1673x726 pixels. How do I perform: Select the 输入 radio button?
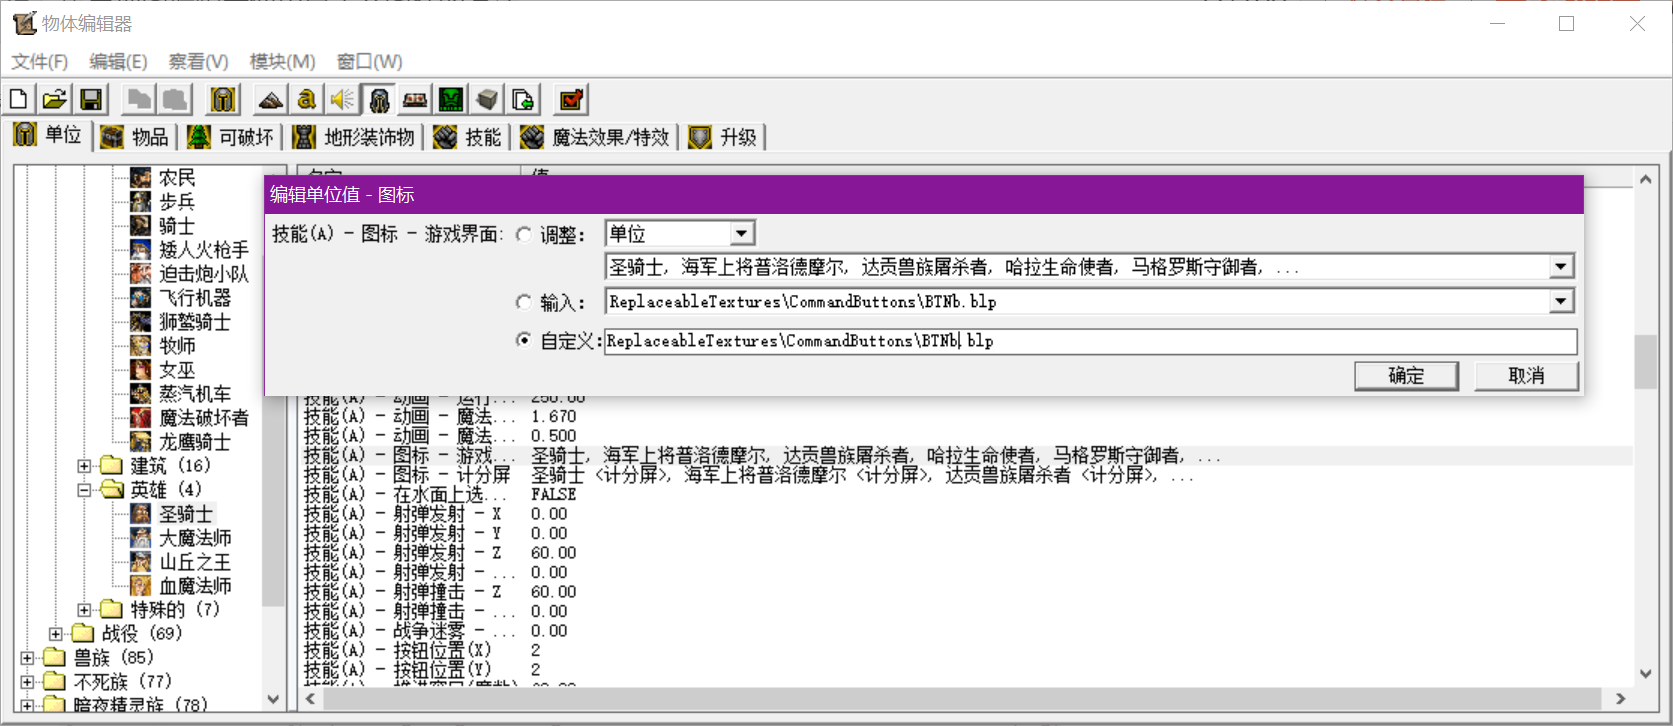pos(524,302)
